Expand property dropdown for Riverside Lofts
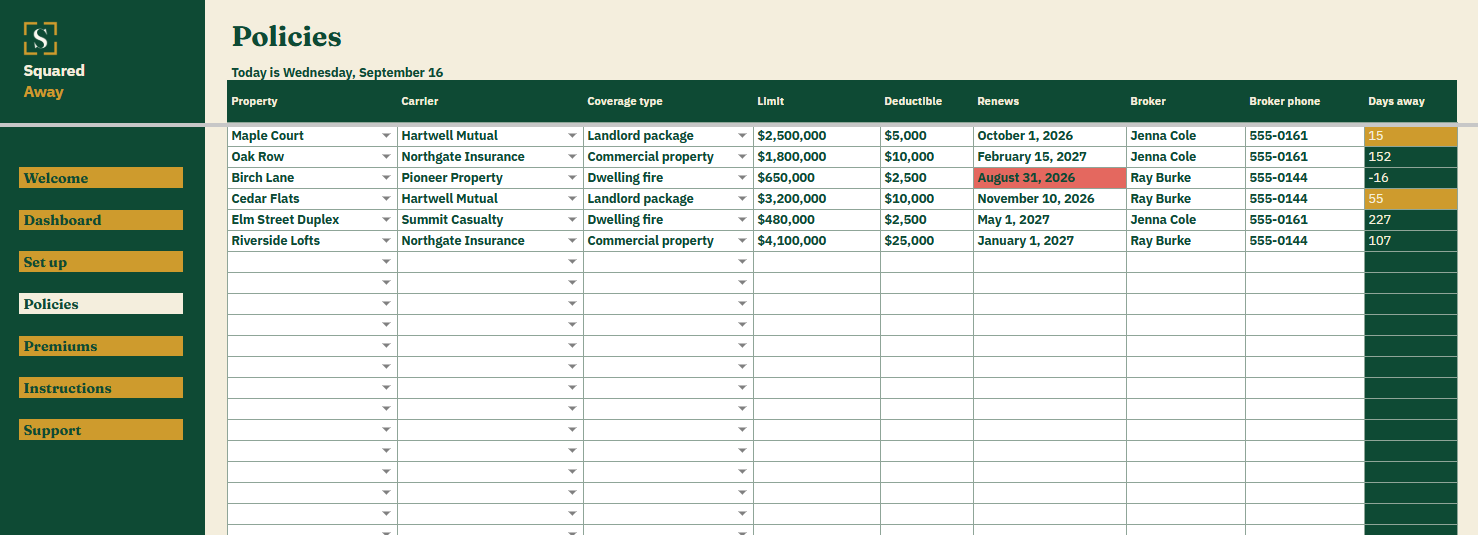 tap(386, 241)
